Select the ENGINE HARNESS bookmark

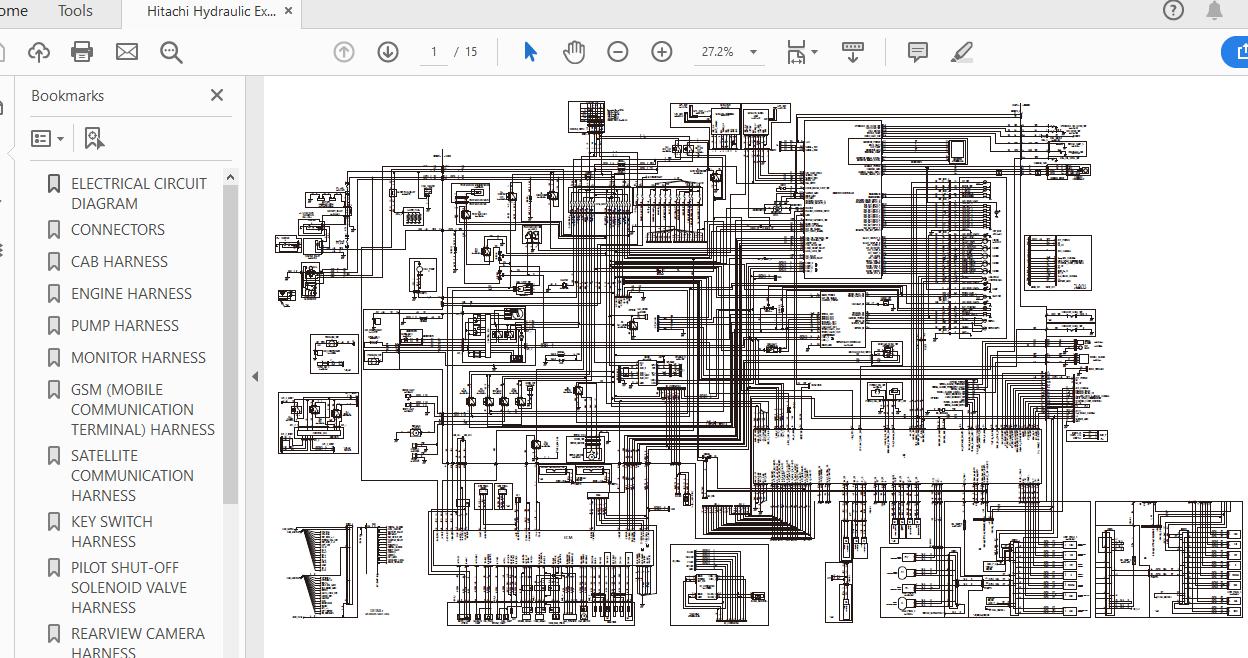pos(131,293)
